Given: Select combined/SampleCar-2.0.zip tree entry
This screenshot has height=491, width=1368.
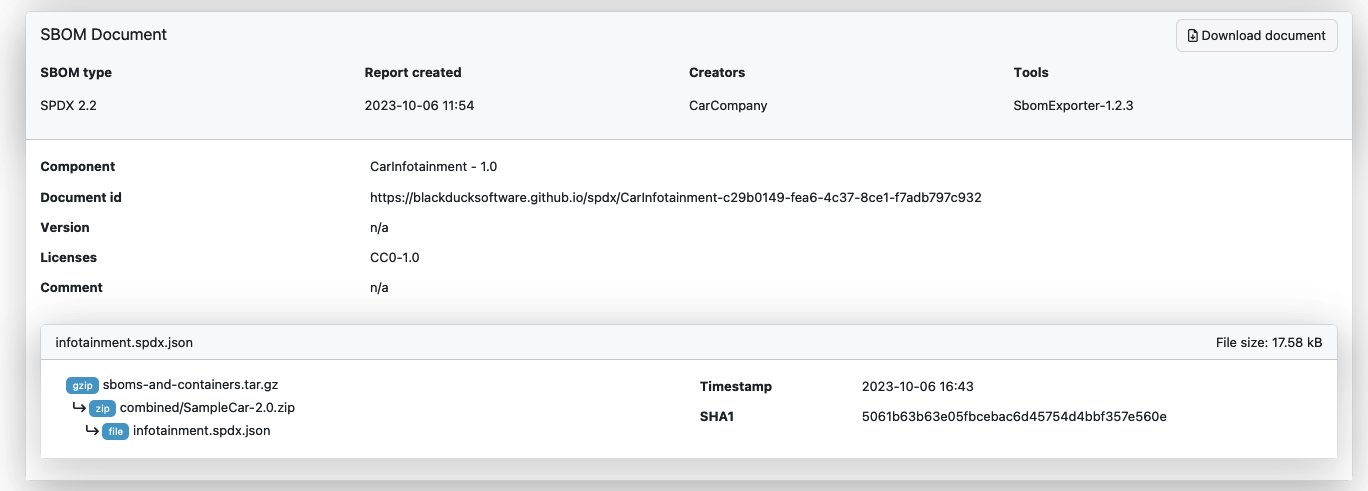Looking at the screenshot, I should coord(207,407).
